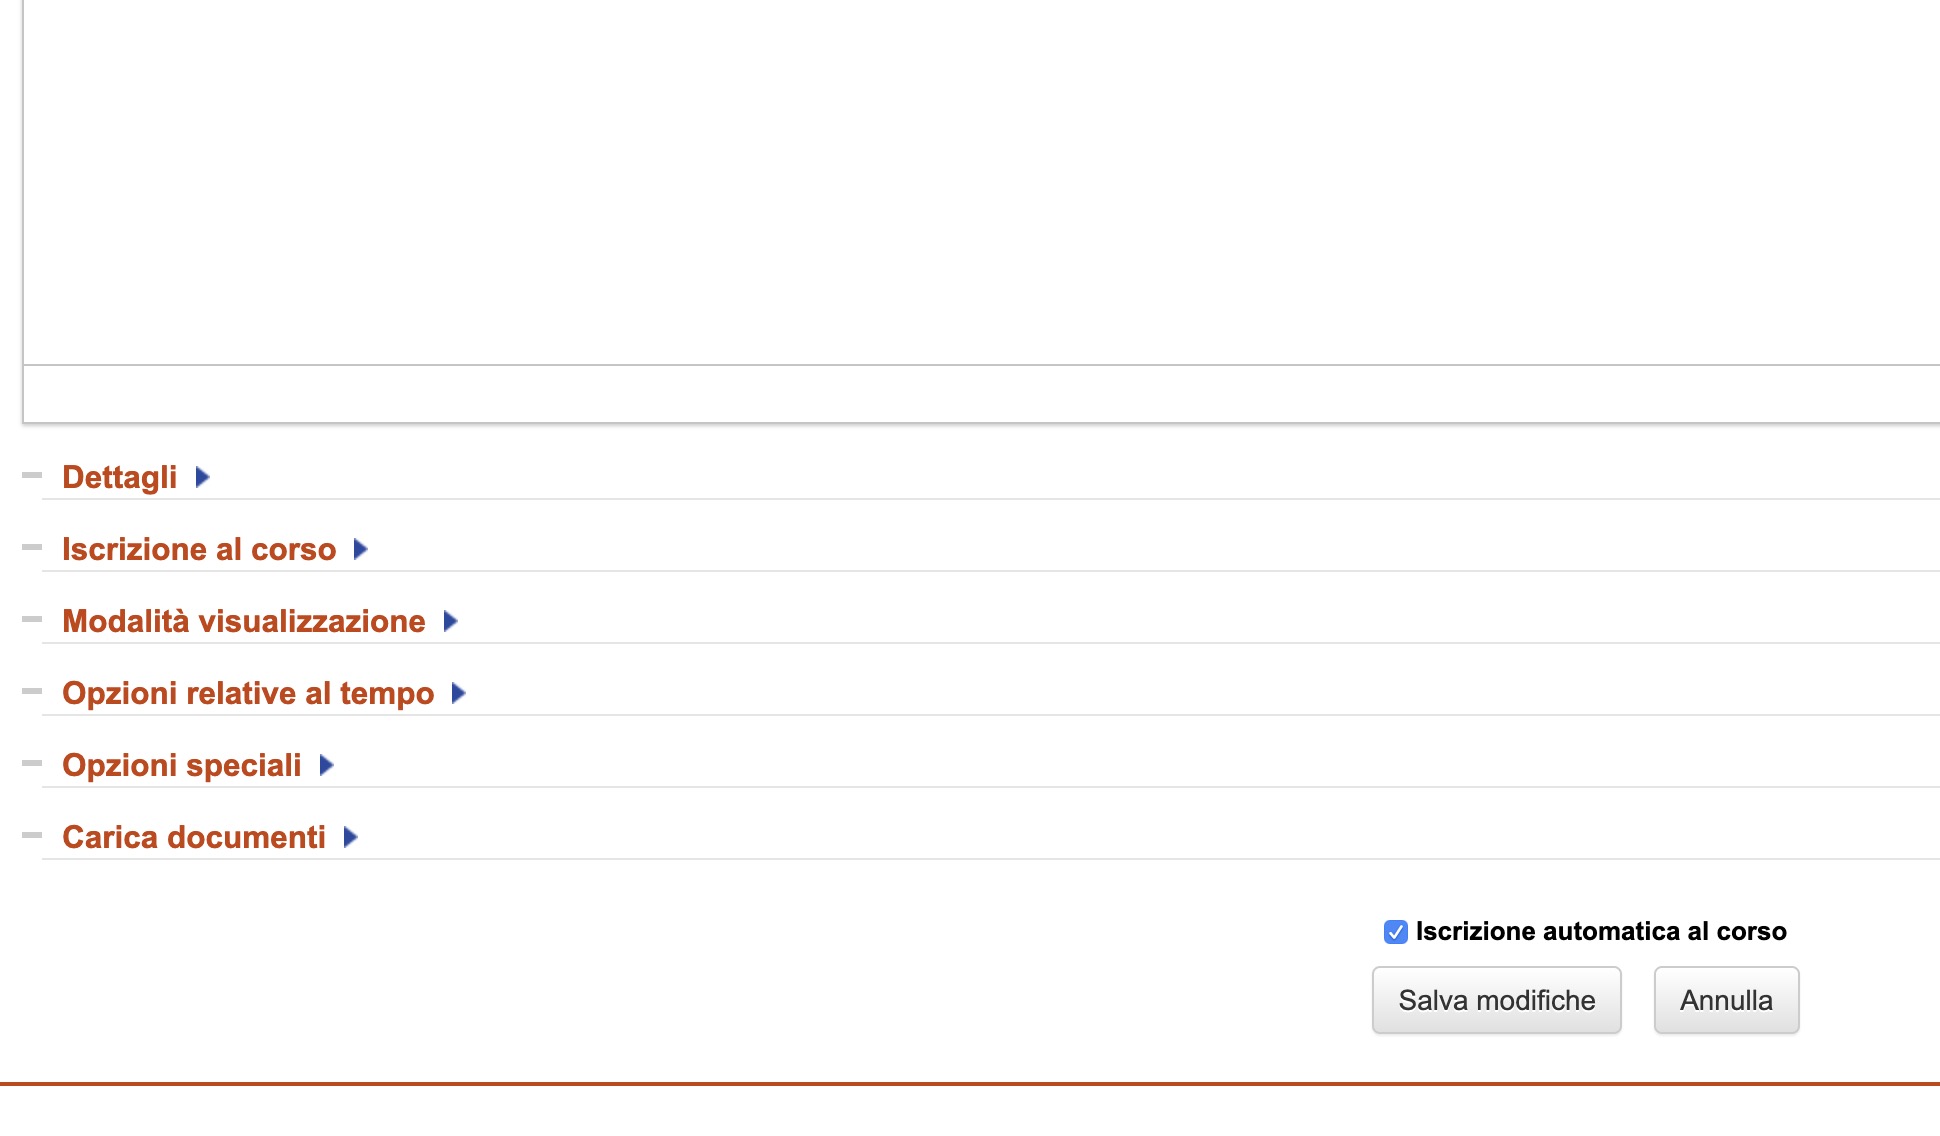
Task: Open the Dettagli section heading
Action: pyautogui.click(x=120, y=477)
